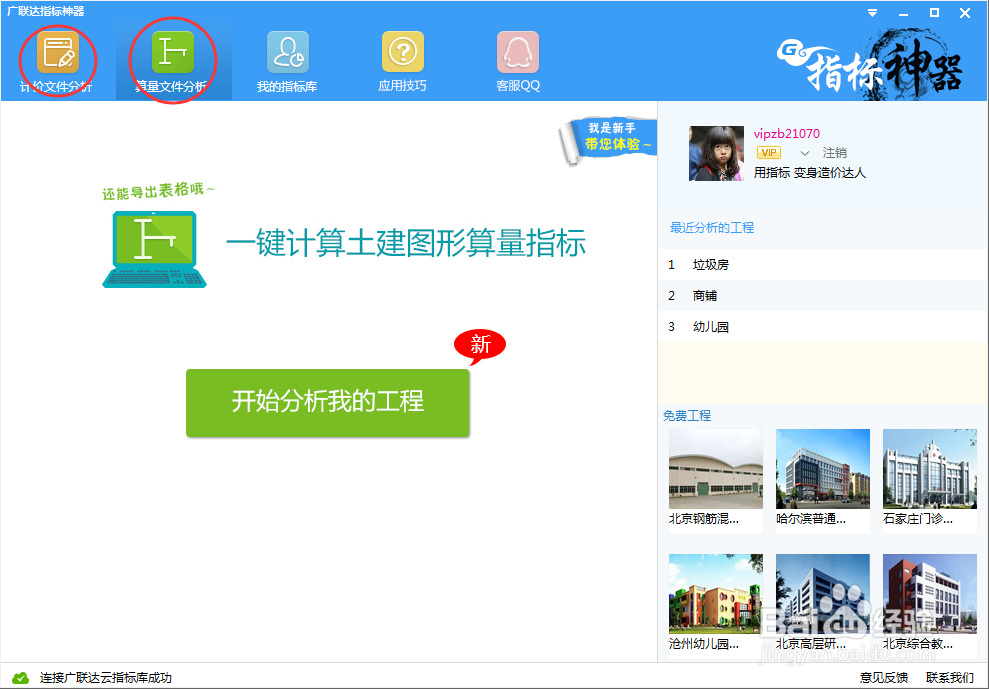
Task: Click the VIP badge
Action: coord(769,153)
